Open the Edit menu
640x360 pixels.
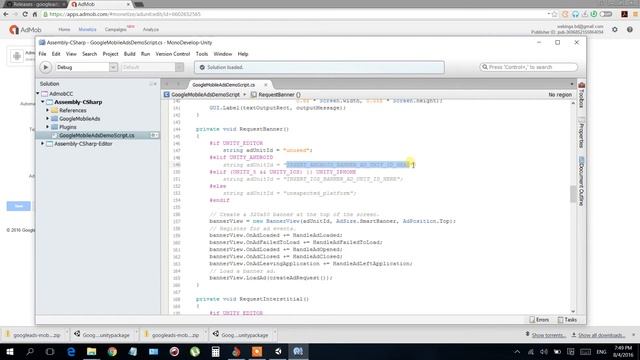click(x=56, y=54)
